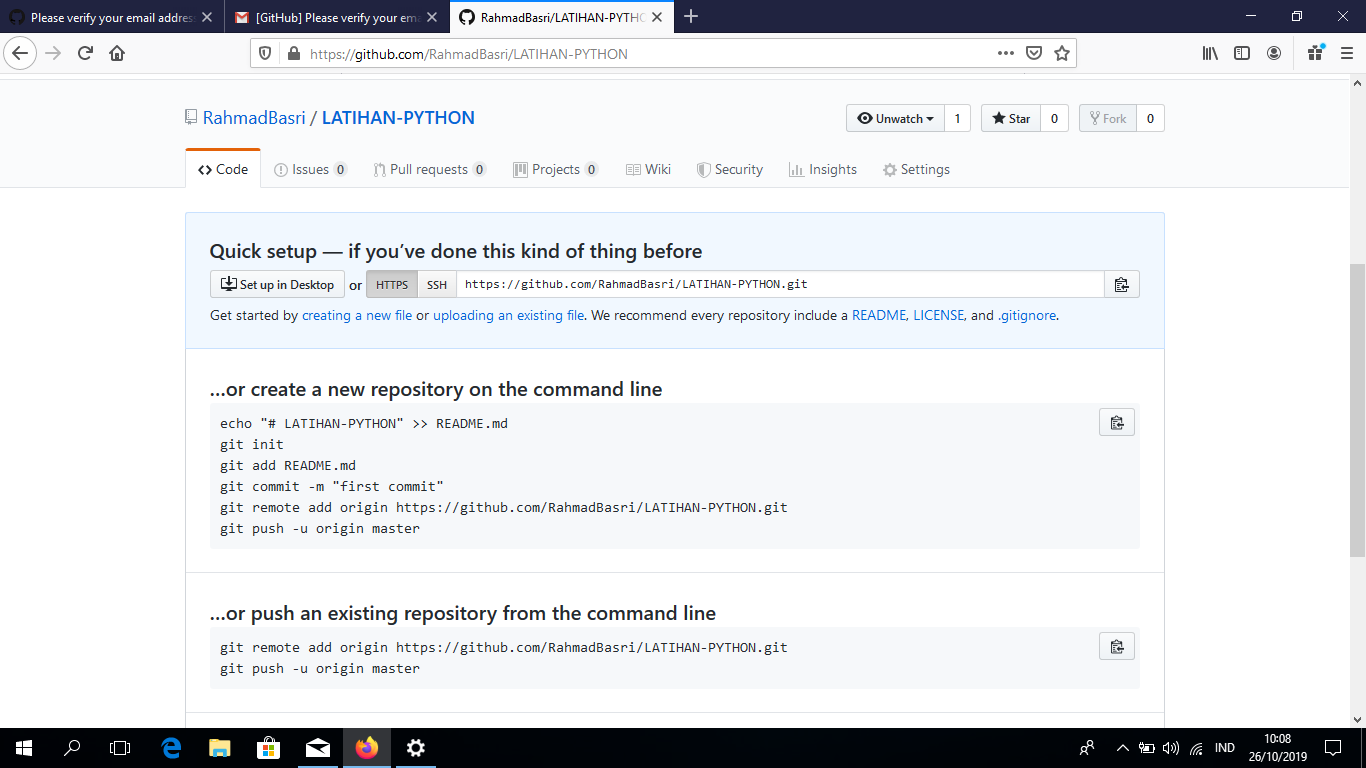Open the Unwatch dropdown menu
The image size is (1366, 768).
pyautogui.click(x=894, y=118)
